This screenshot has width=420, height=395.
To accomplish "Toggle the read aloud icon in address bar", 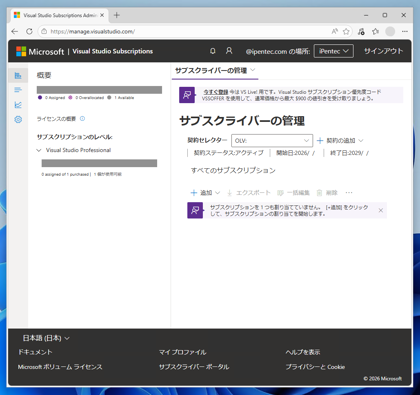I will [x=334, y=31].
